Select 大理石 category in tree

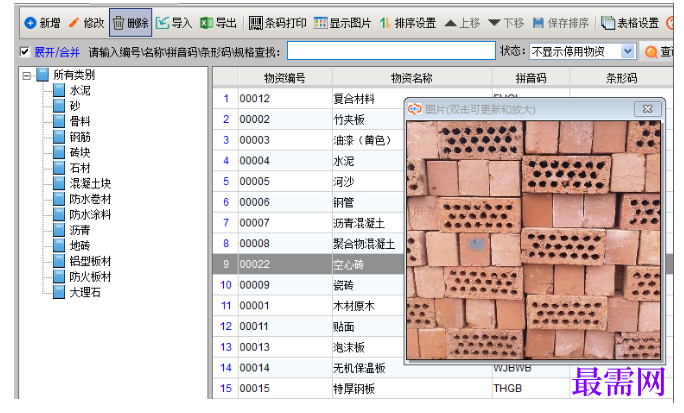[x=85, y=292]
